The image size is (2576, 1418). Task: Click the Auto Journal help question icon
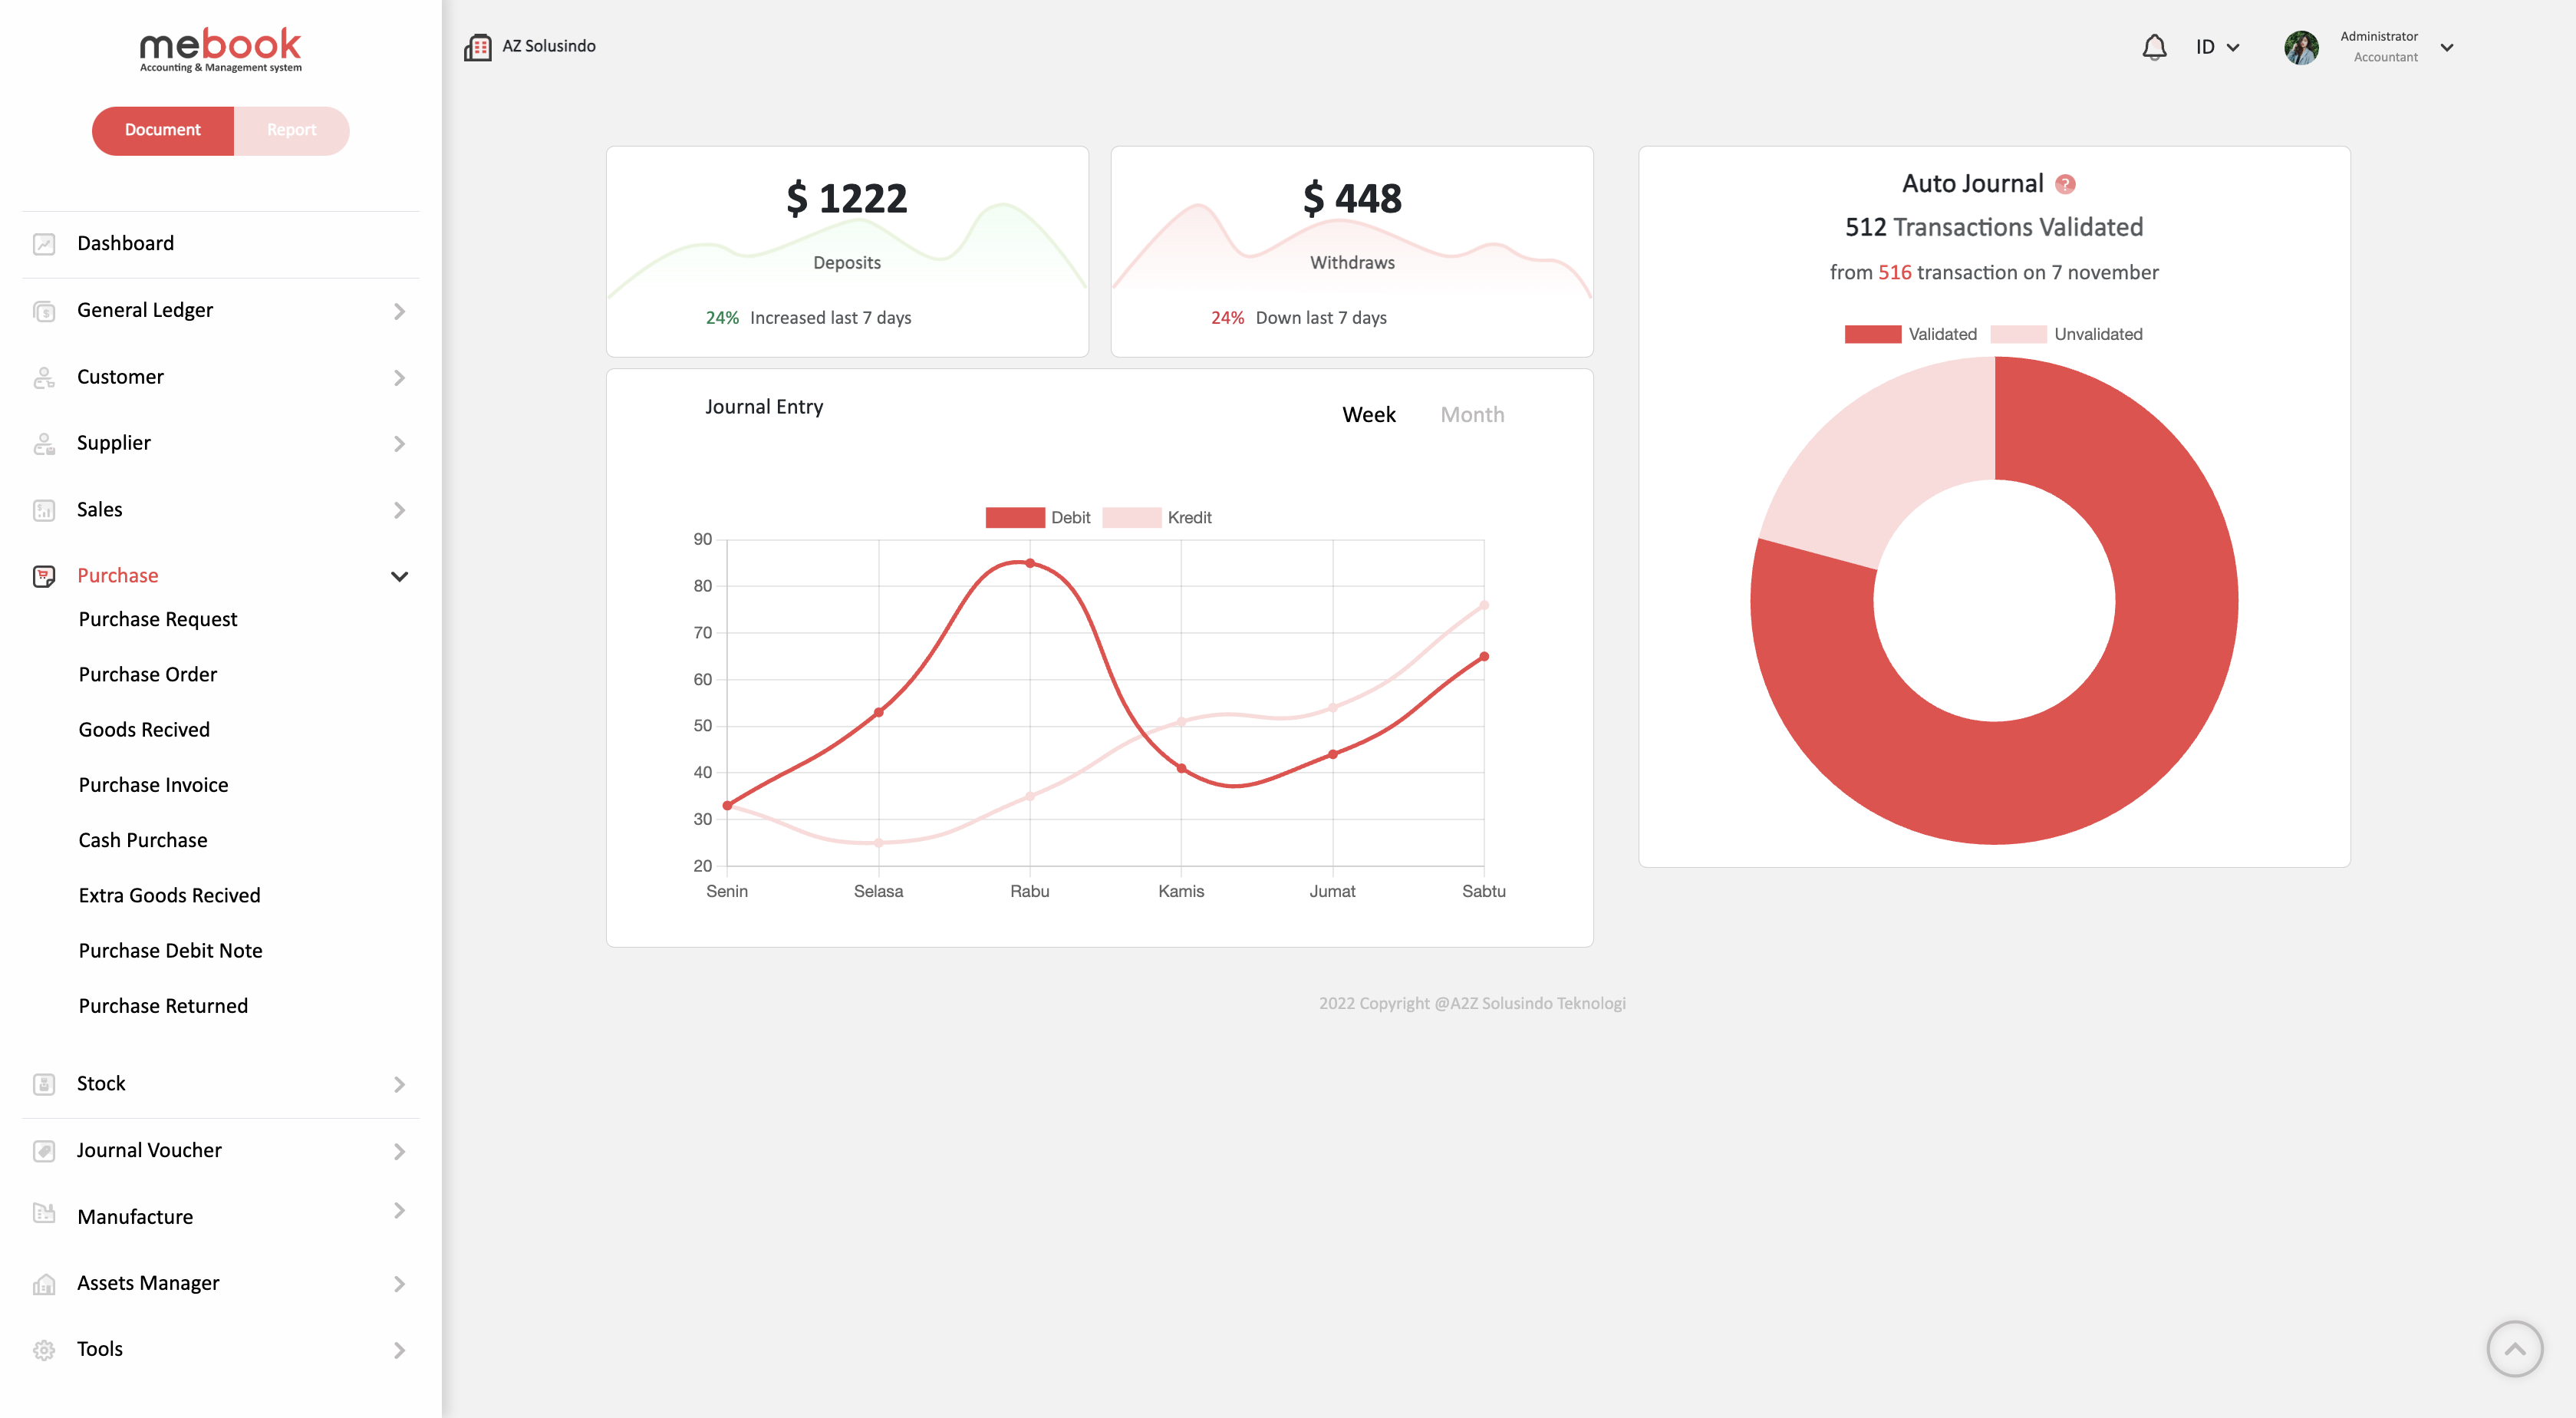(x=2065, y=184)
